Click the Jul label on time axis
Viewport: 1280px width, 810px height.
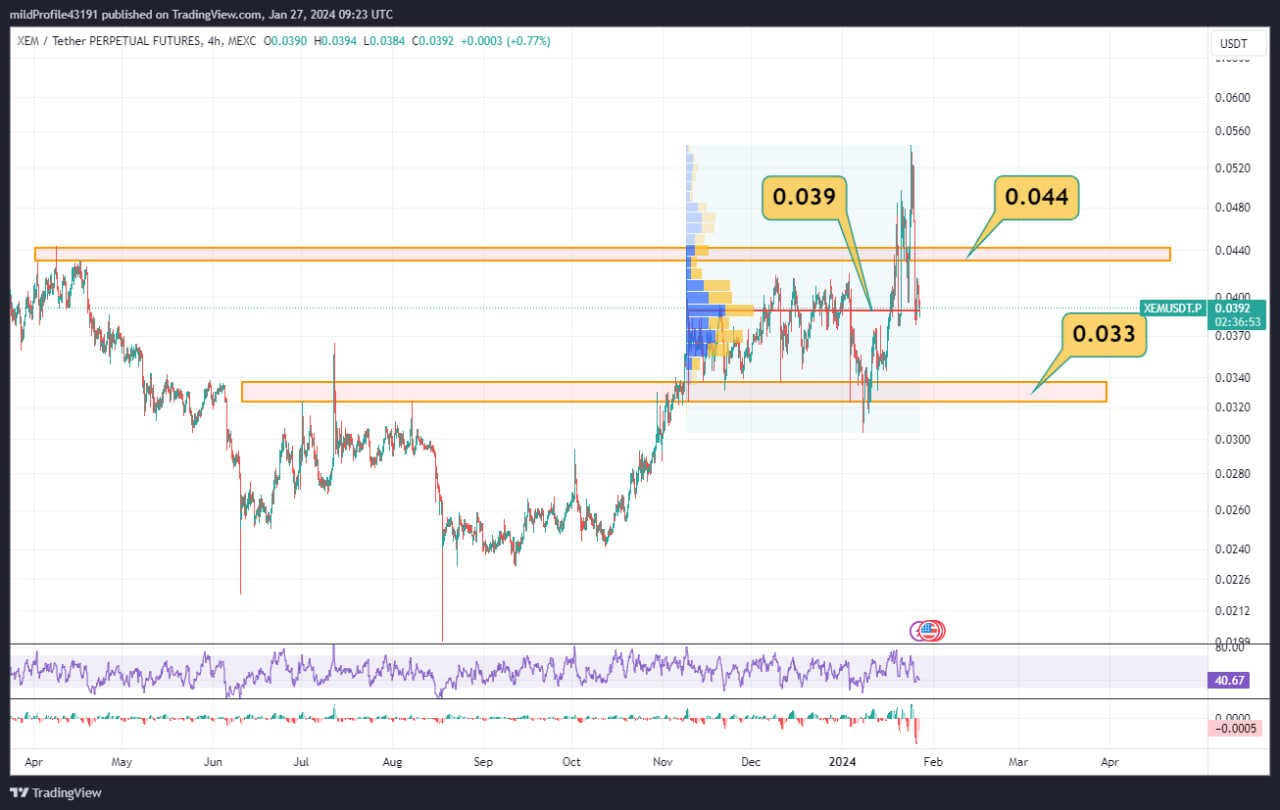click(301, 762)
